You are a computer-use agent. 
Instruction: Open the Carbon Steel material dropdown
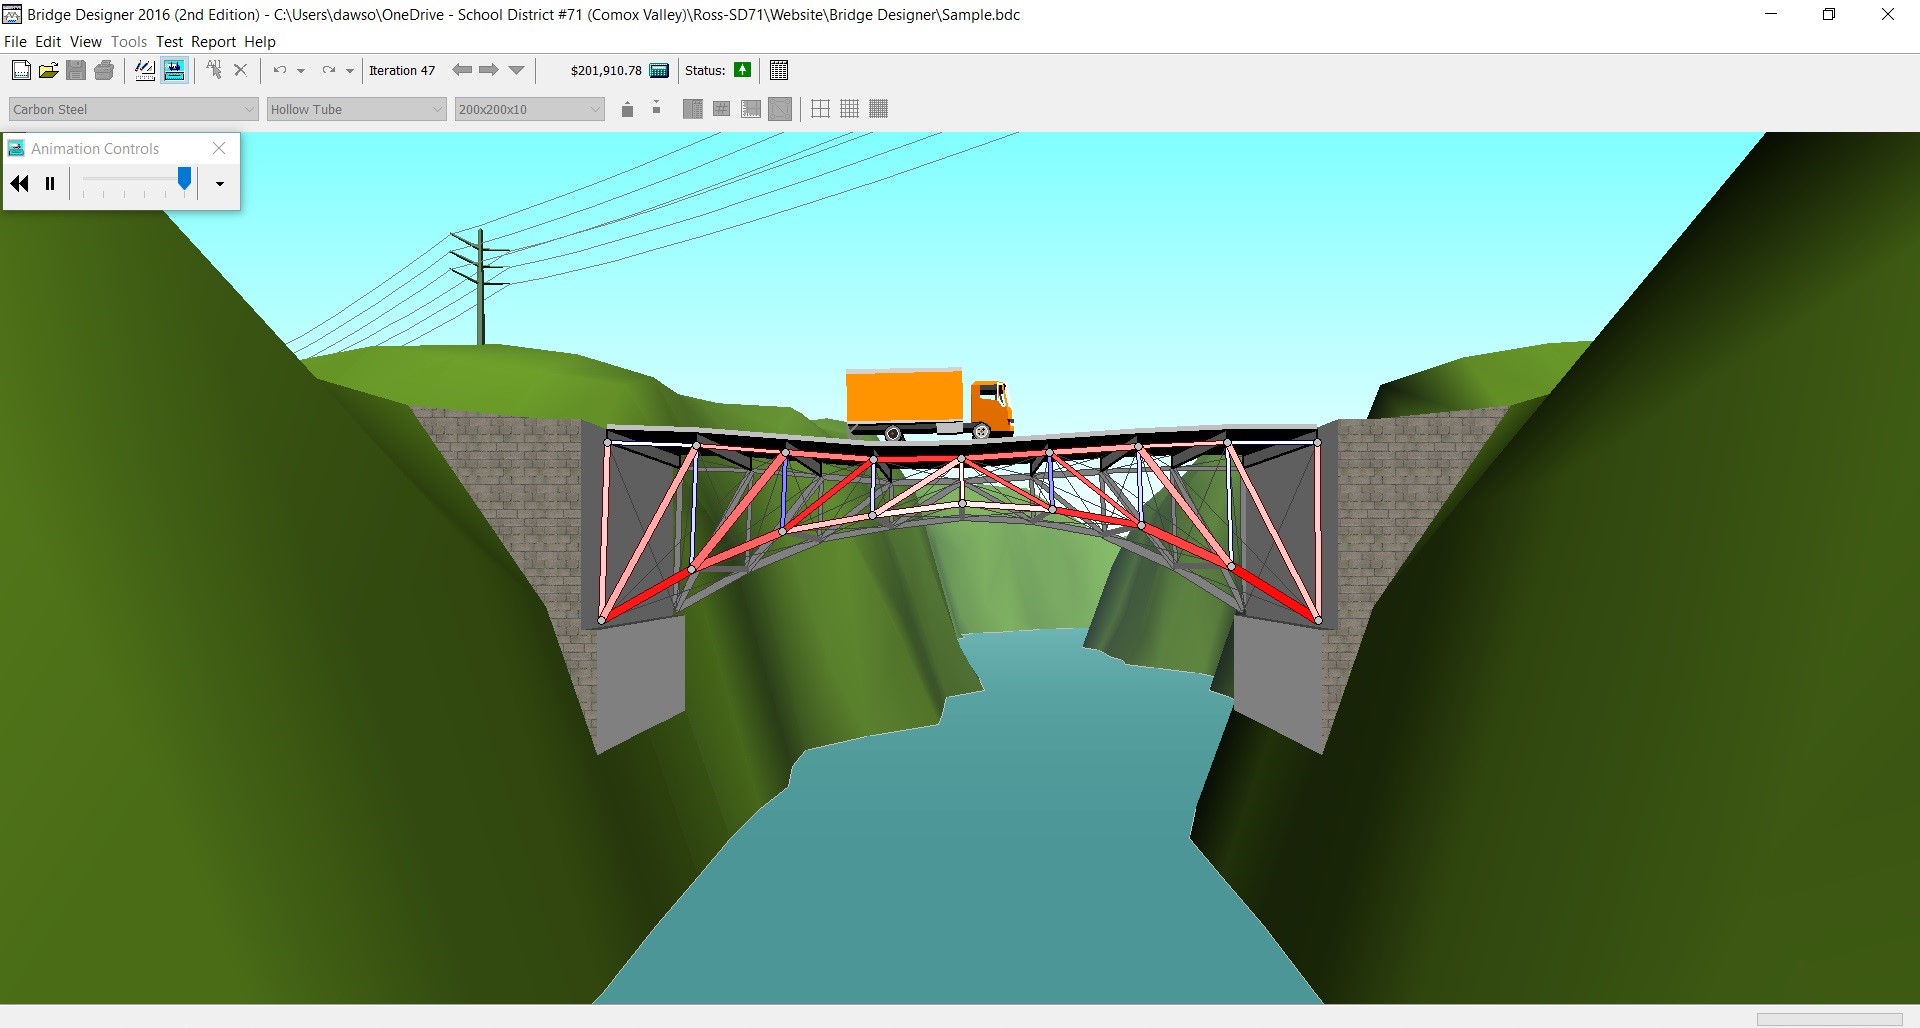248,108
